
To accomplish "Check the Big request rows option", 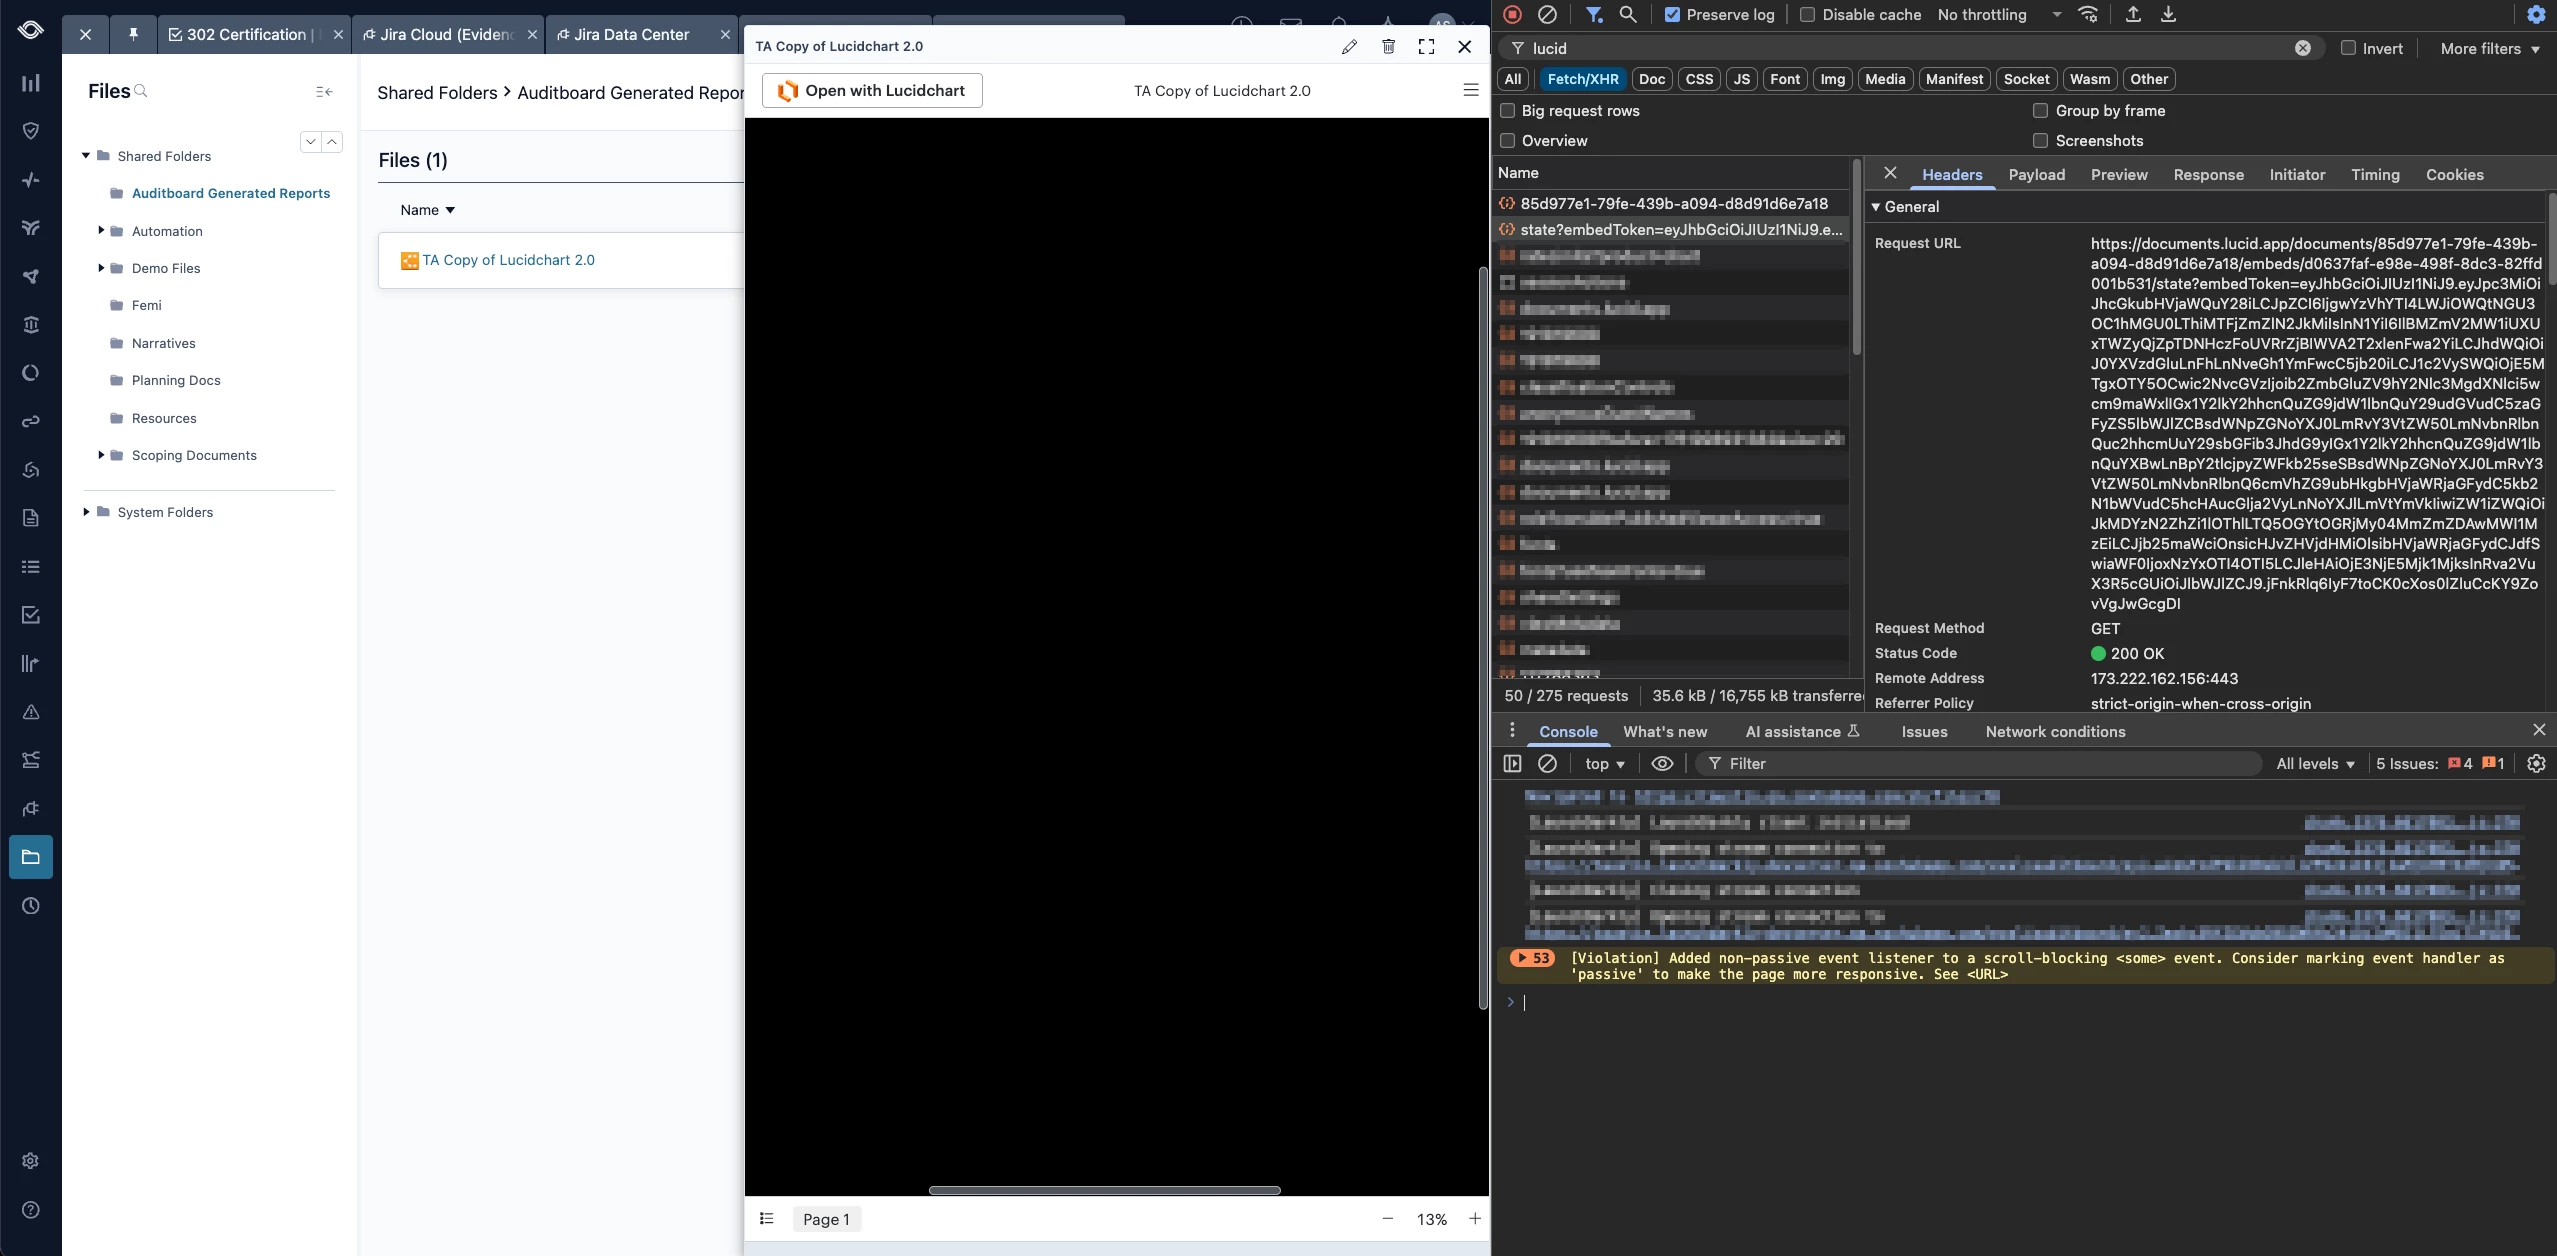I will (x=1508, y=110).
